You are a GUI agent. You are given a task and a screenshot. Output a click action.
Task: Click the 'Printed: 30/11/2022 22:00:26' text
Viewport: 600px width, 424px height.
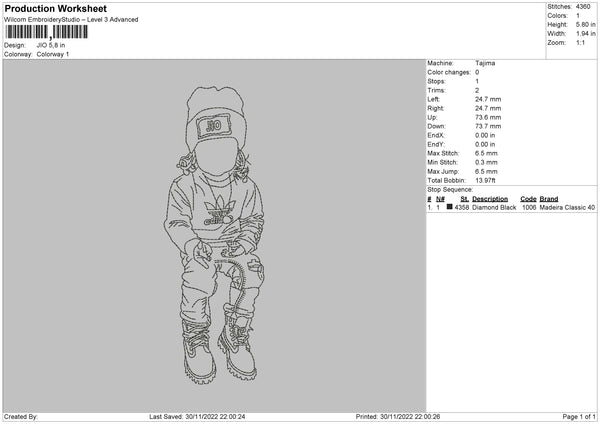click(x=398, y=417)
